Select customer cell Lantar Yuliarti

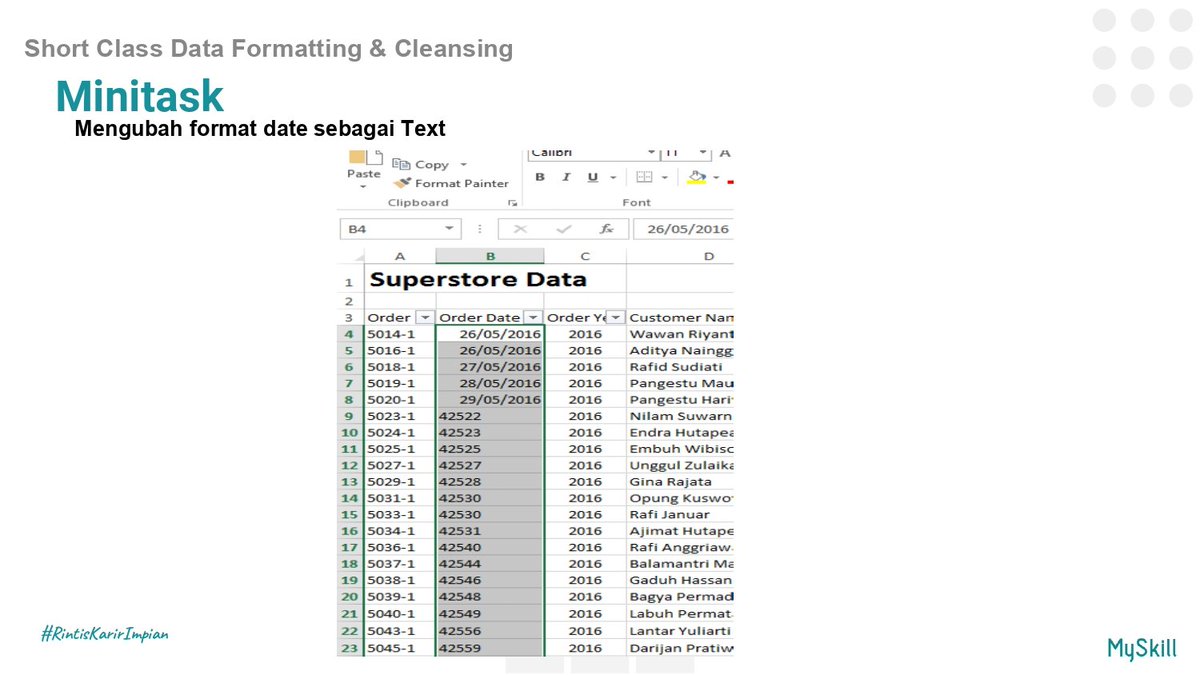click(x=680, y=631)
